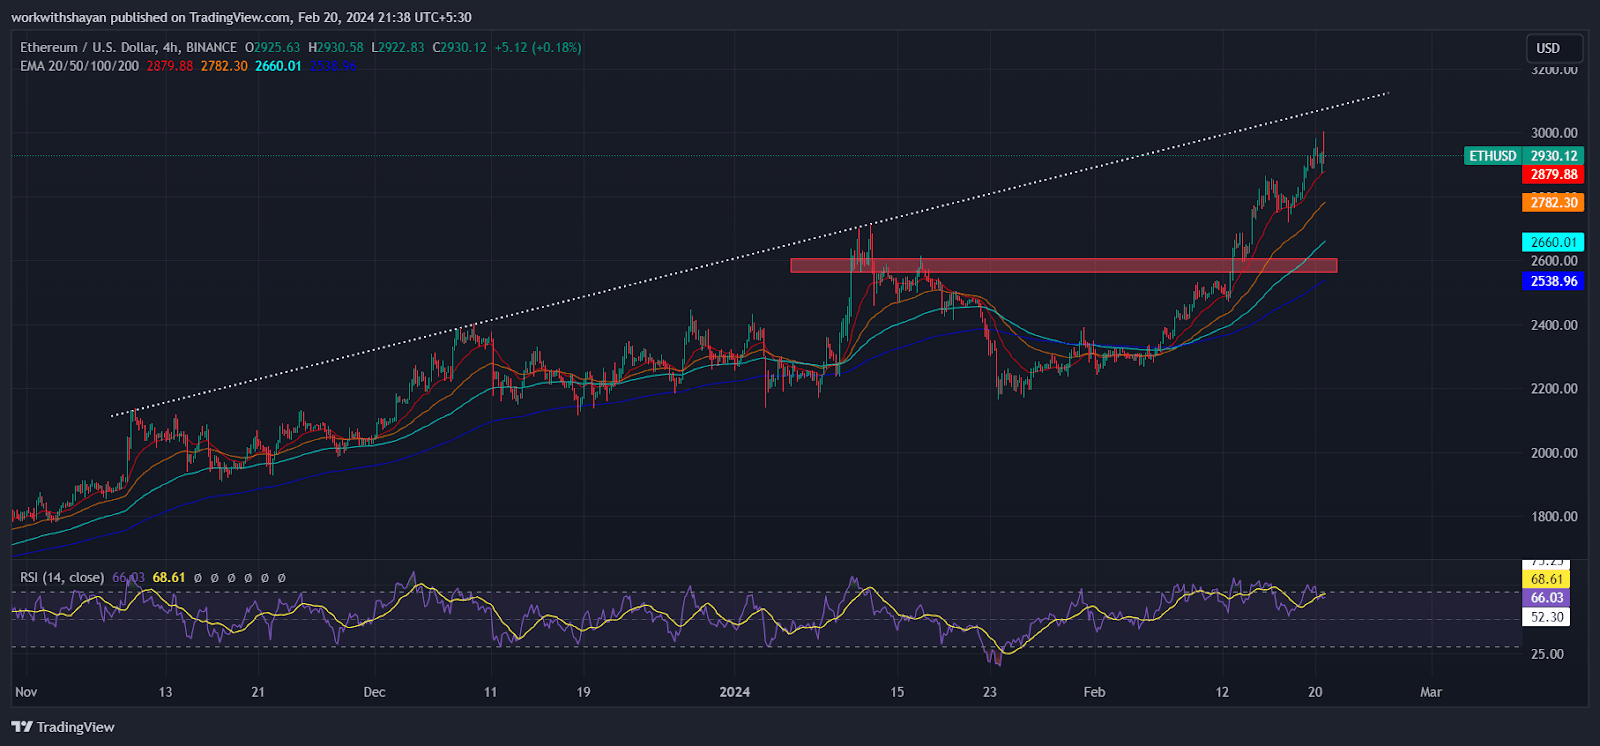Expand the EMA 20/50/100/200 indicator legend

79,66
